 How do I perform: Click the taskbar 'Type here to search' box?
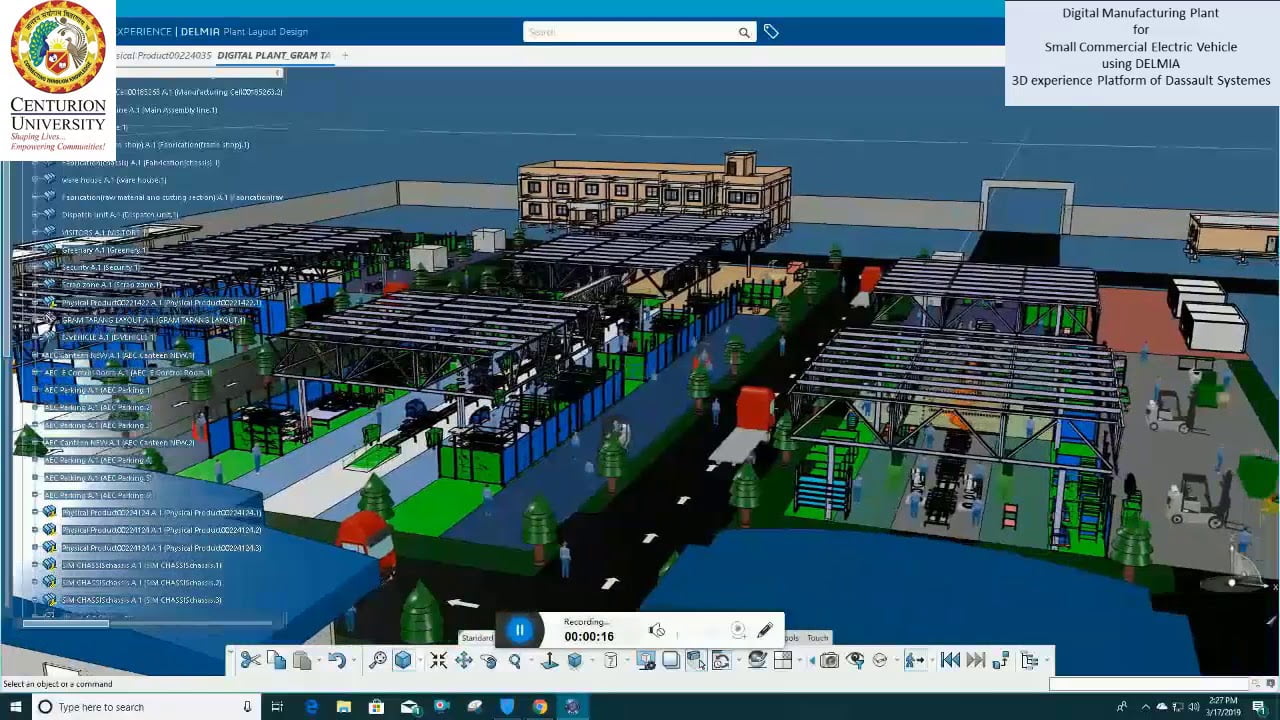(147, 707)
